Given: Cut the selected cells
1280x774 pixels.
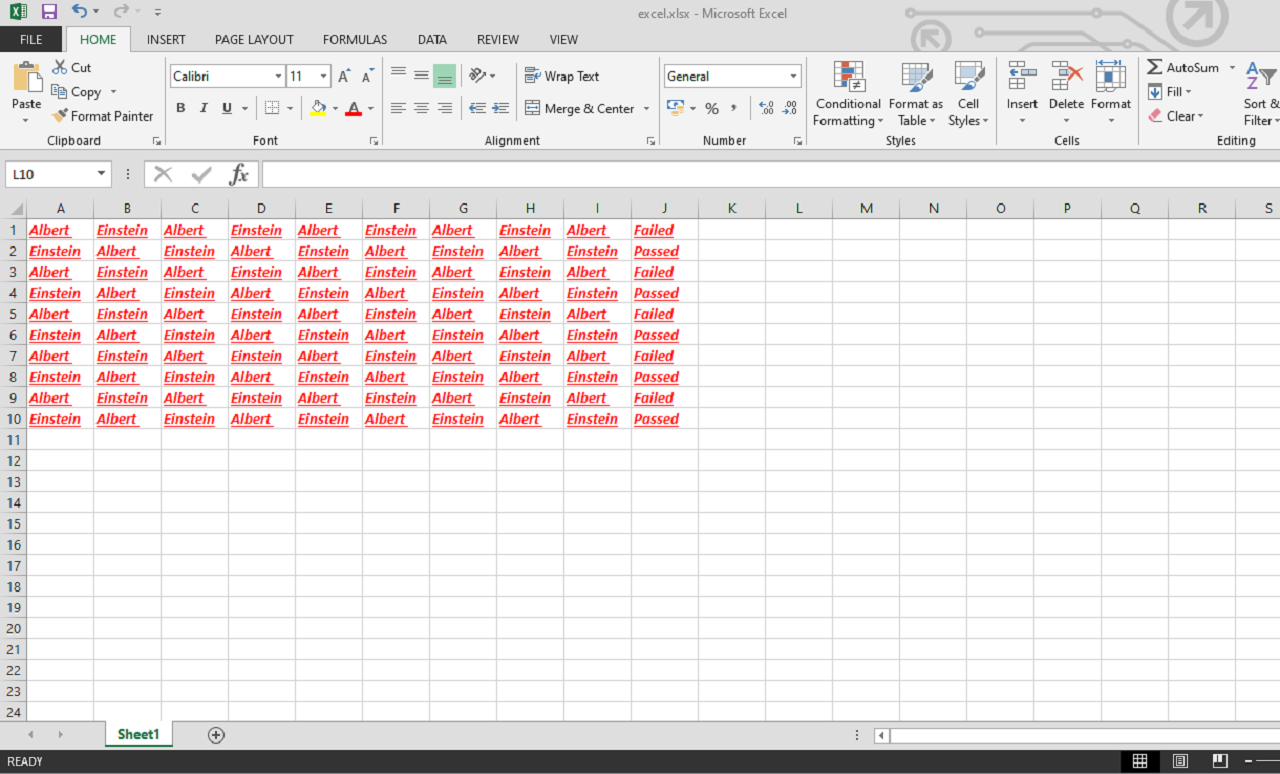Looking at the screenshot, I should tap(71, 68).
